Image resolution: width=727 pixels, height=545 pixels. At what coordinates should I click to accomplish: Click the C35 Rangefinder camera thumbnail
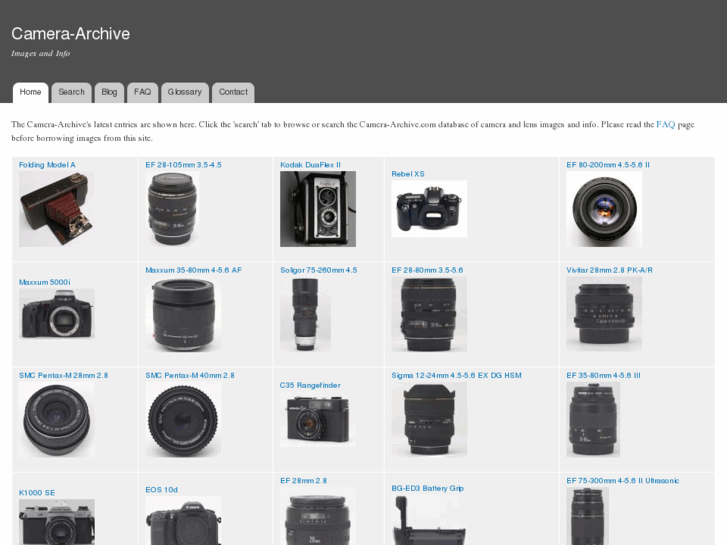click(318, 419)
